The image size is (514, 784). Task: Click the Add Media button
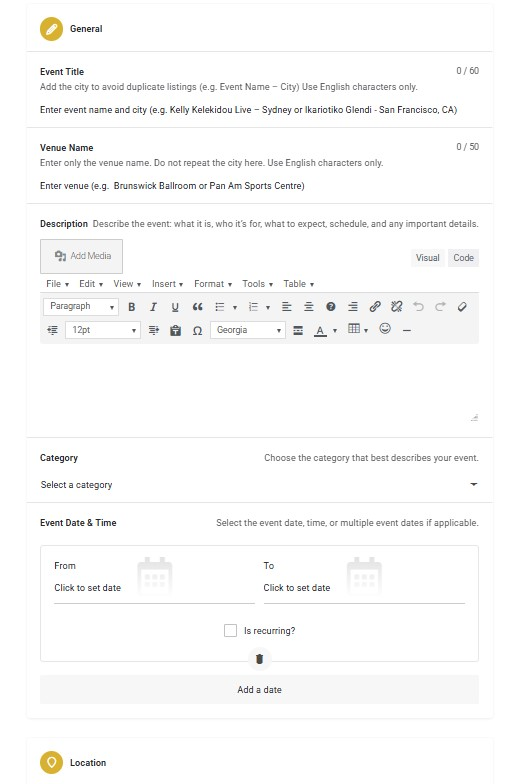82,256
